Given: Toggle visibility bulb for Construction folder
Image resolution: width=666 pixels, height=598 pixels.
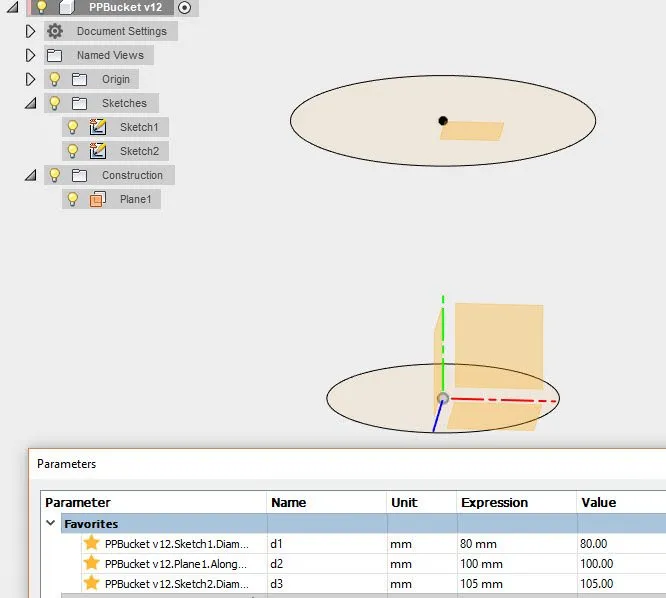Looking at the screenshot, I should tap(55, 175).
